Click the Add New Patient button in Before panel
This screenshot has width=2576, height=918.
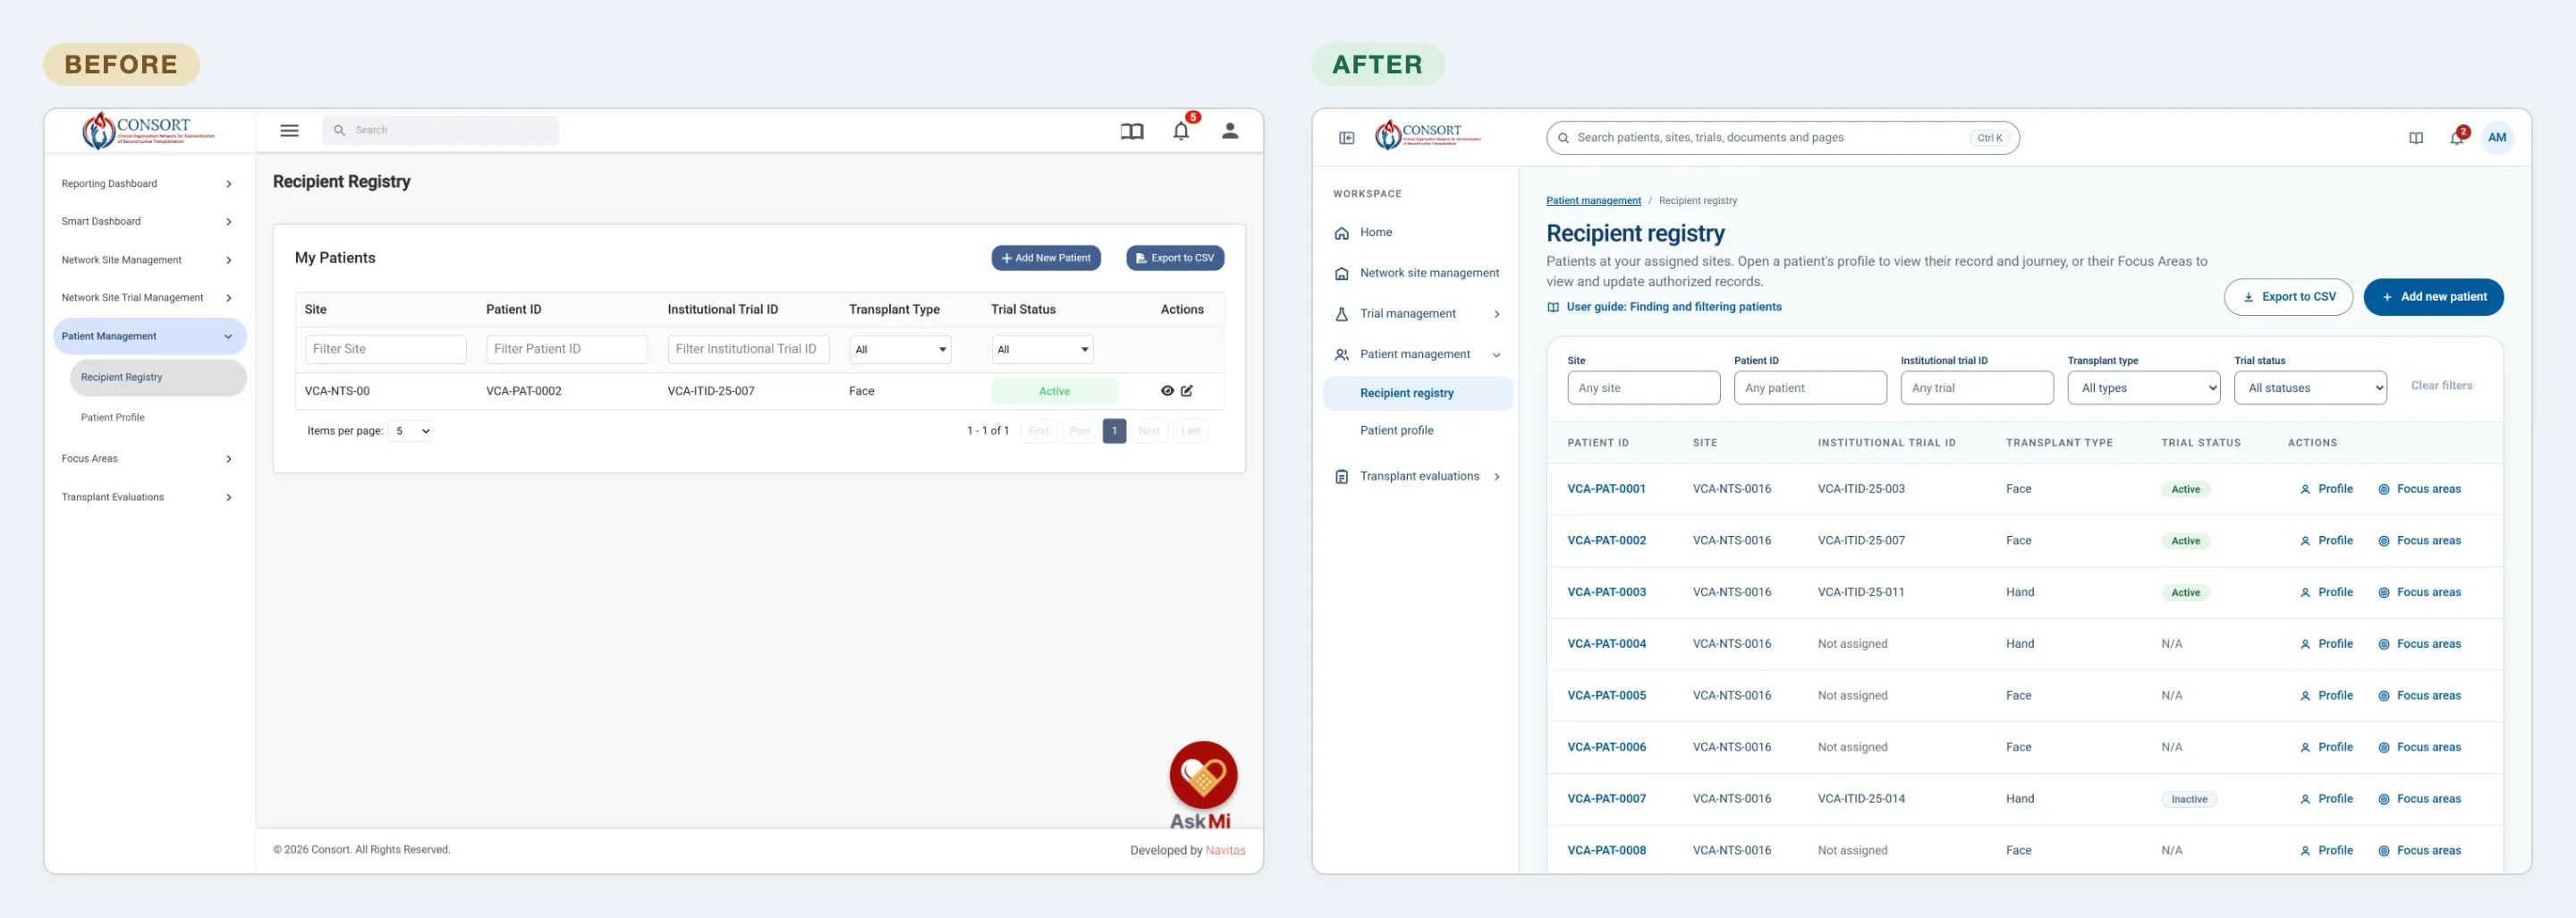coord(1046,258)
